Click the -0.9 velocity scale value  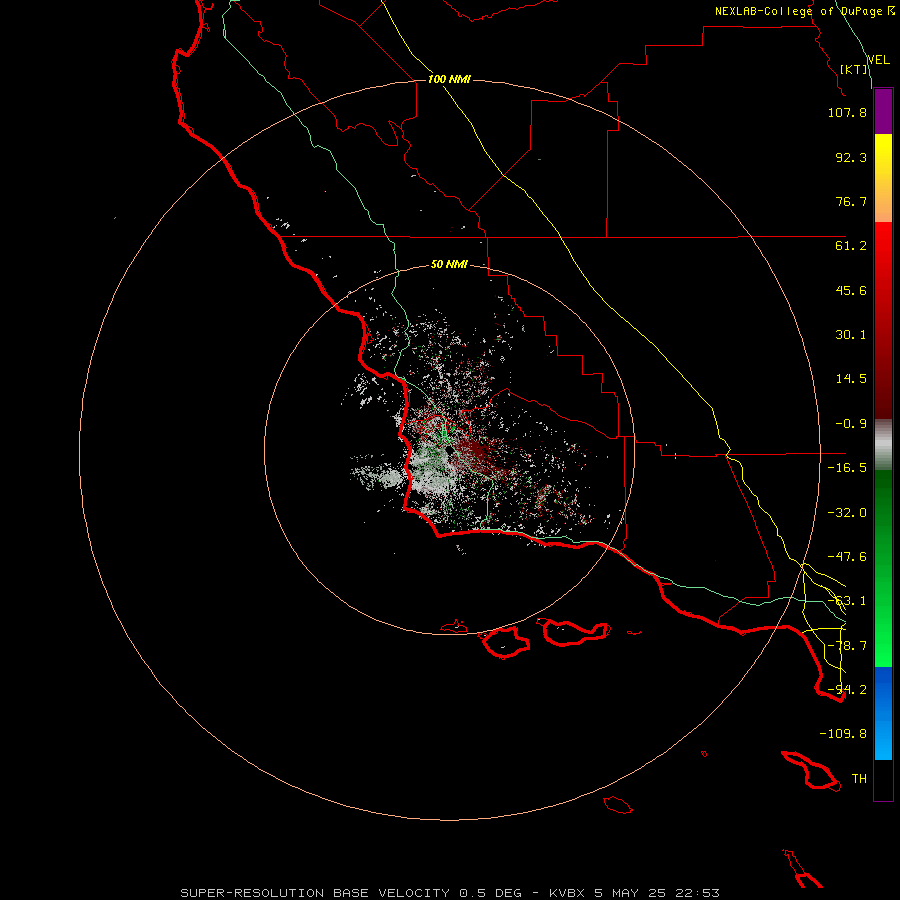[851, 424]
